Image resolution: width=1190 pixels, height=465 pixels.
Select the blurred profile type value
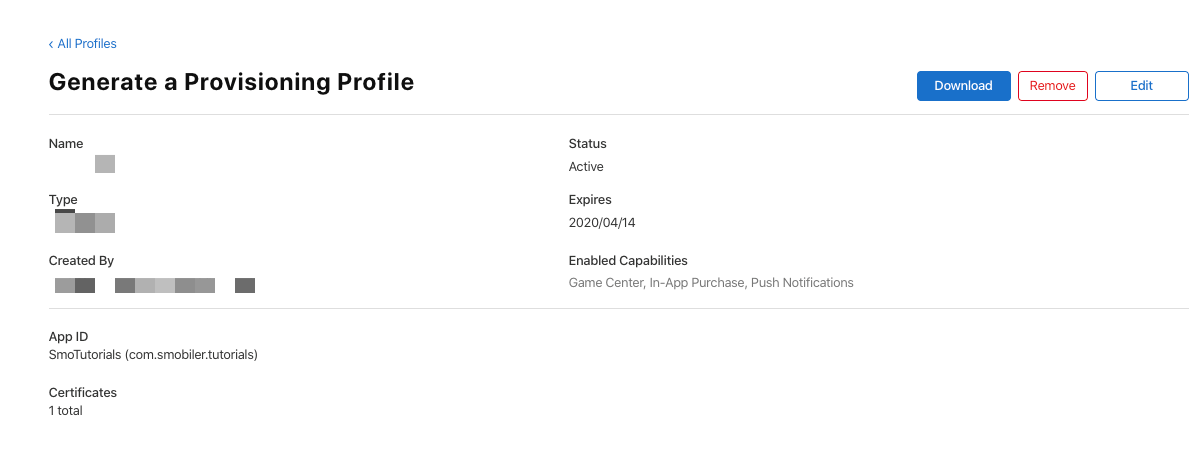click(85, 222)
